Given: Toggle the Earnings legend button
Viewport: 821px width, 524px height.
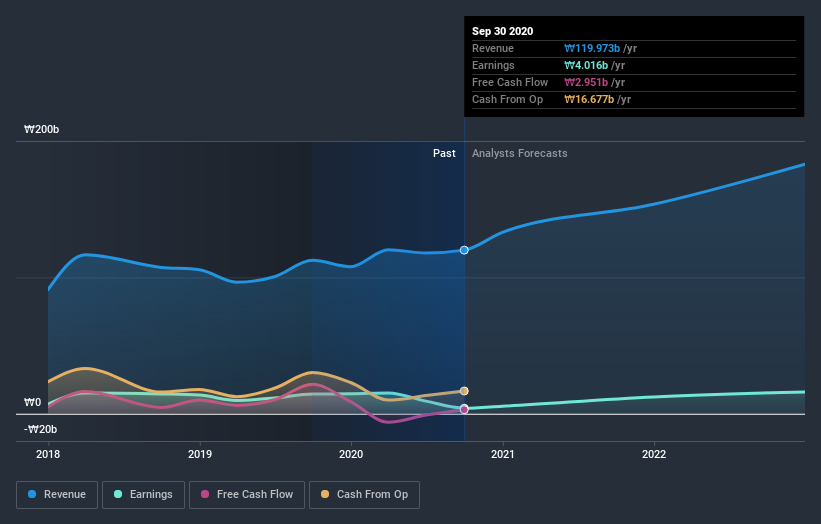Looking at the screenshot, I should point(143,495).
